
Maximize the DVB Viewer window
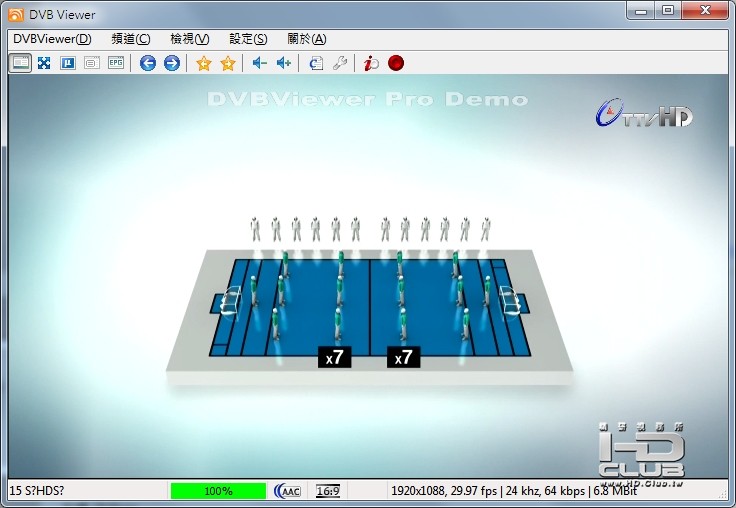(x=667, y=10)
